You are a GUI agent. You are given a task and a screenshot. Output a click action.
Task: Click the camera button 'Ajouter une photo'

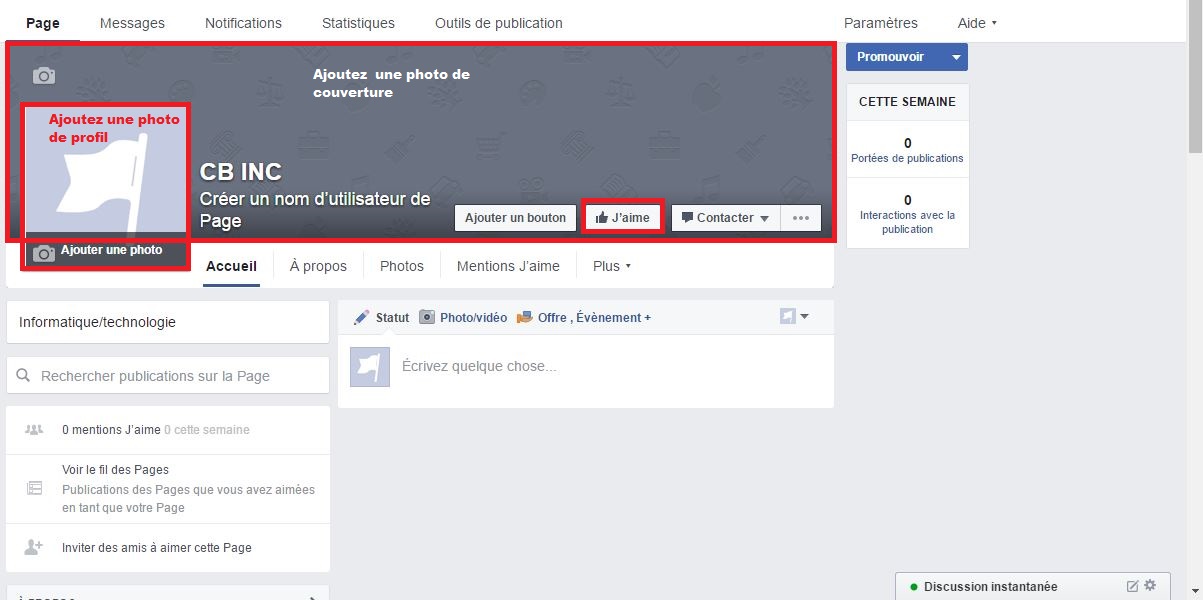click(x=106, y=252)
